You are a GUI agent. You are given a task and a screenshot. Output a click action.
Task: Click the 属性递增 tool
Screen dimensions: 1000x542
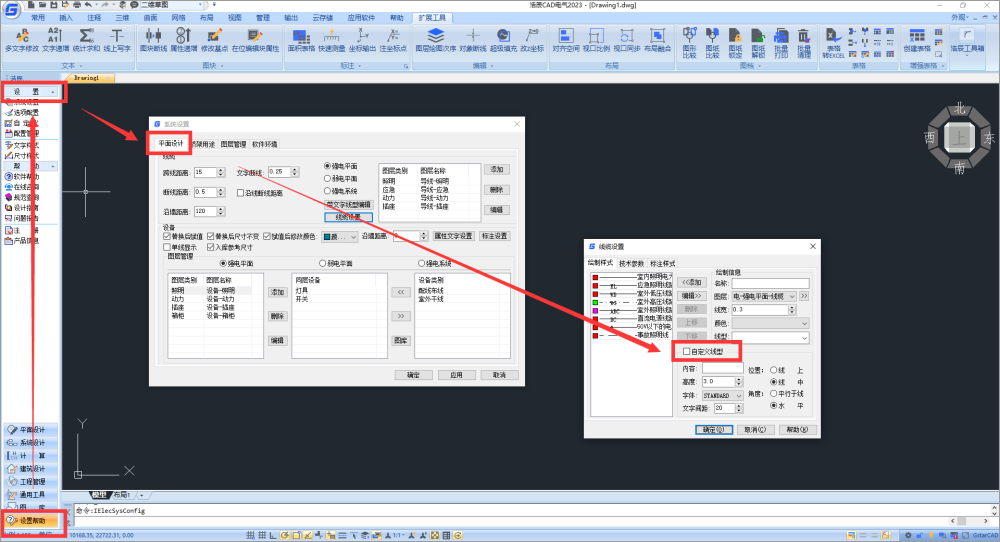tap(184, 40)
